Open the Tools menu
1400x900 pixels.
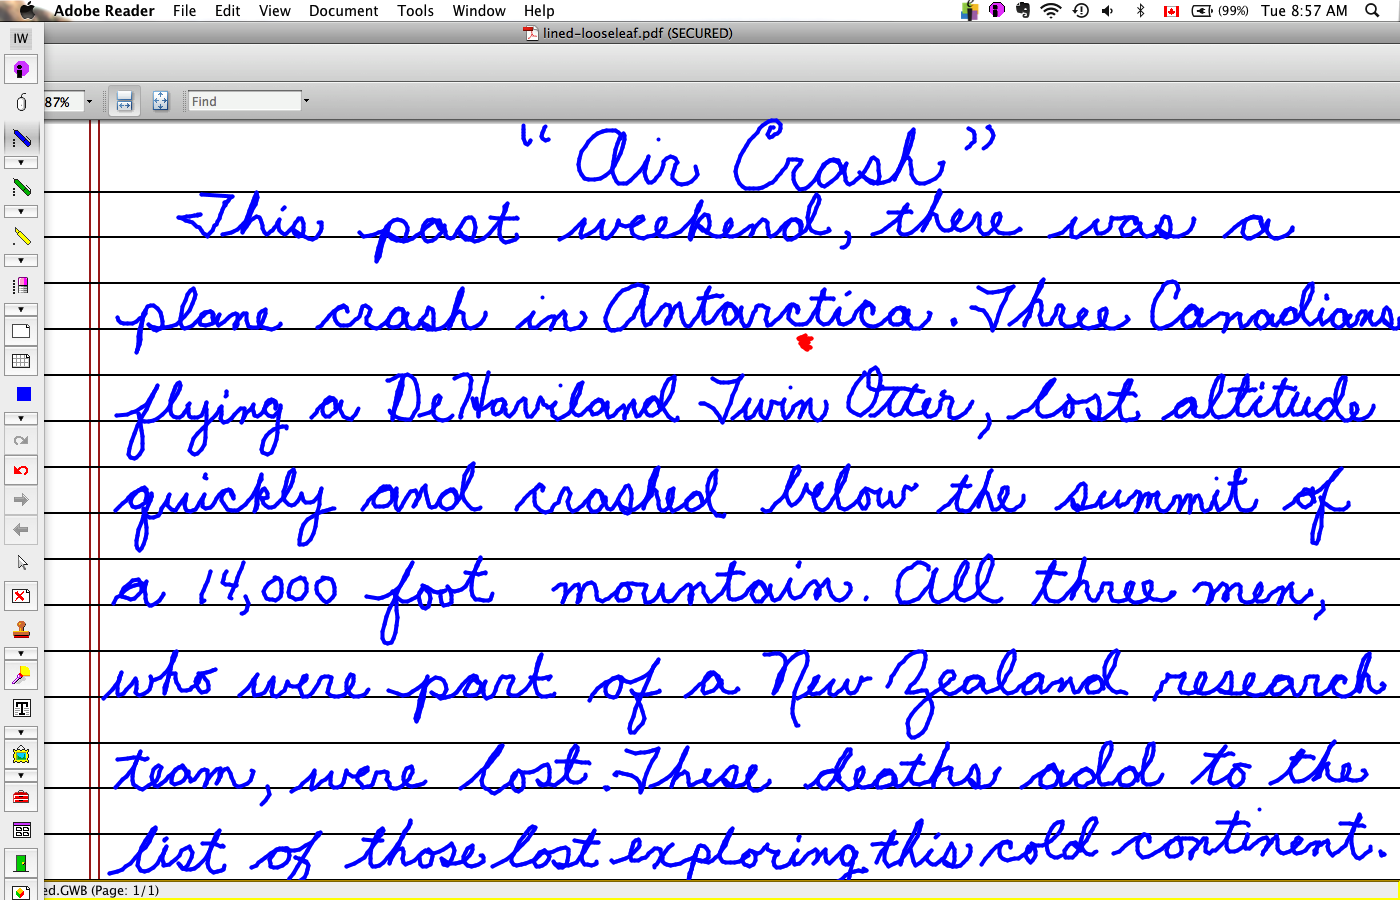pyautogui.click(x=415, y=11)
